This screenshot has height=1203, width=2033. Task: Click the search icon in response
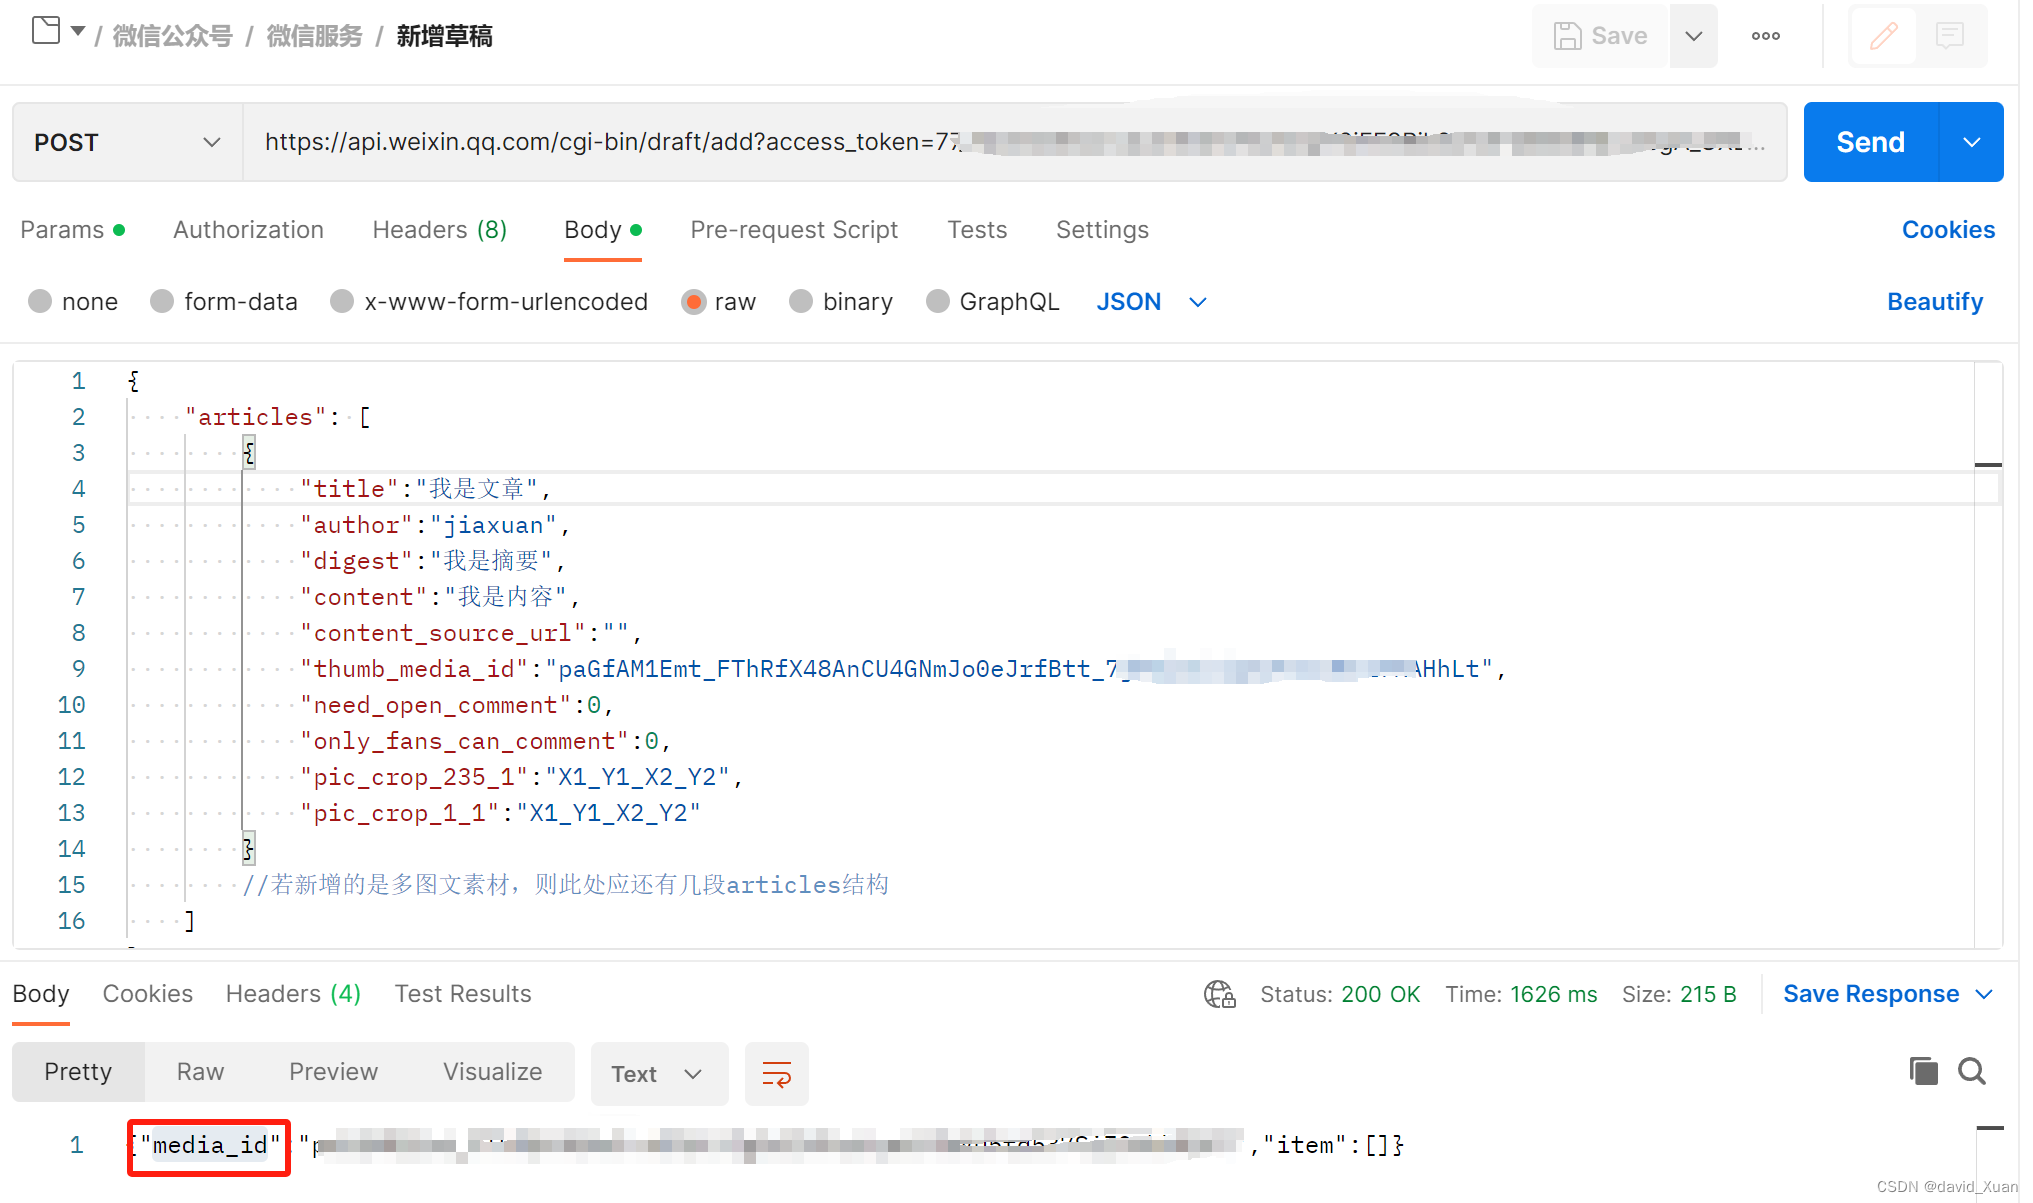tap(1971, 1071)
